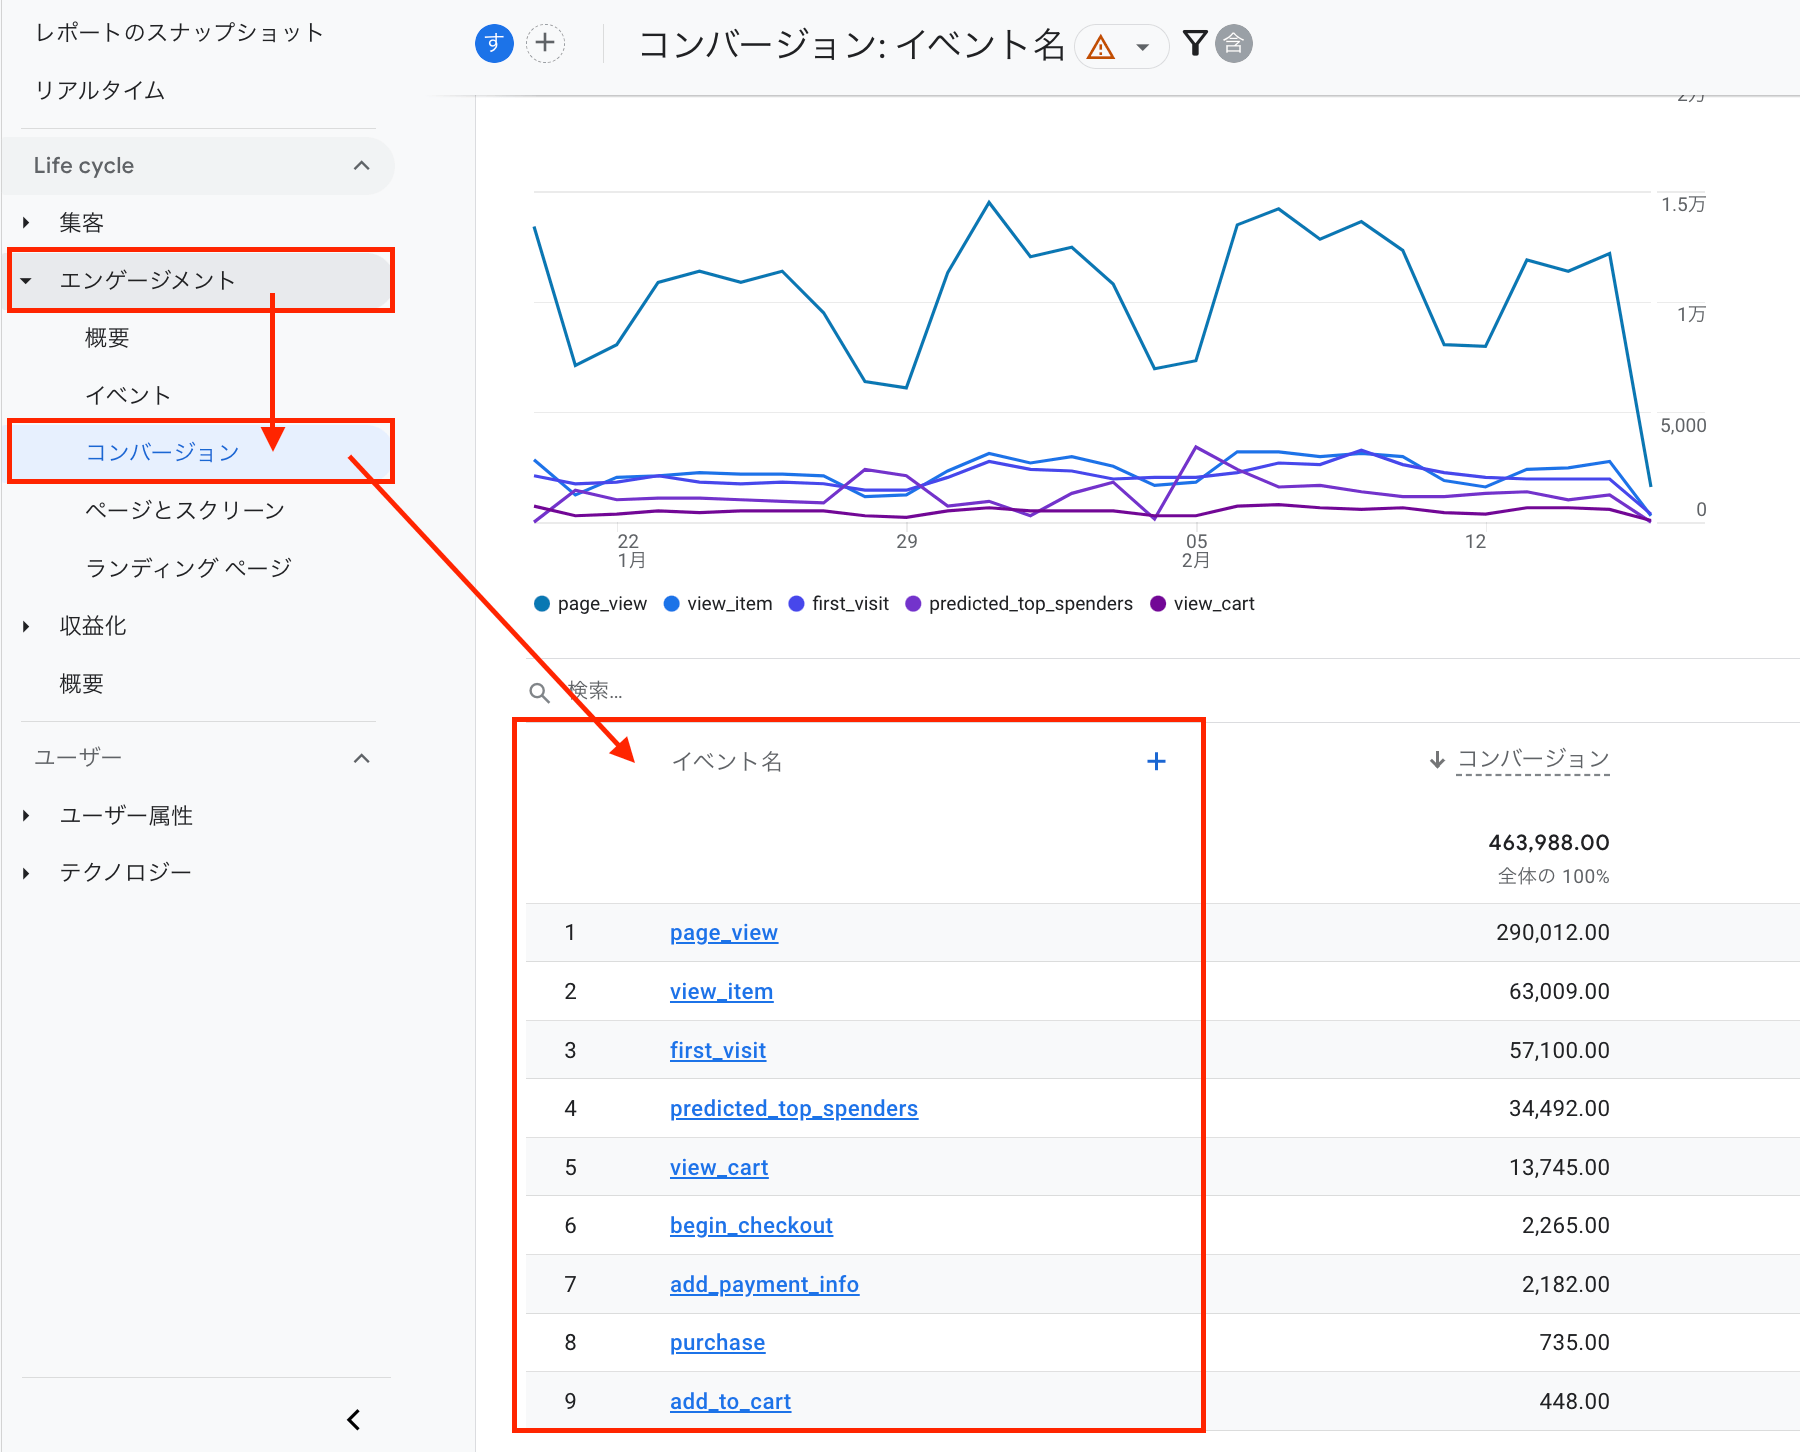
Task: Toggle the page_view legend dot
Action: click(x=542, y=604)
